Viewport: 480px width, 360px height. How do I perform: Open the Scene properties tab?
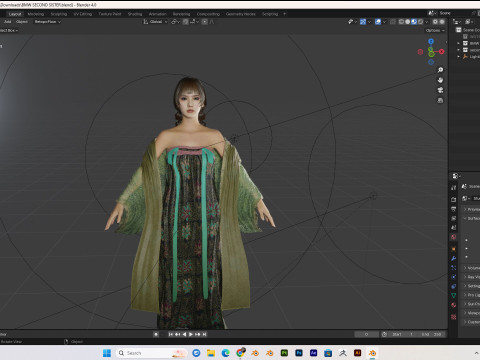pos(454,227)
